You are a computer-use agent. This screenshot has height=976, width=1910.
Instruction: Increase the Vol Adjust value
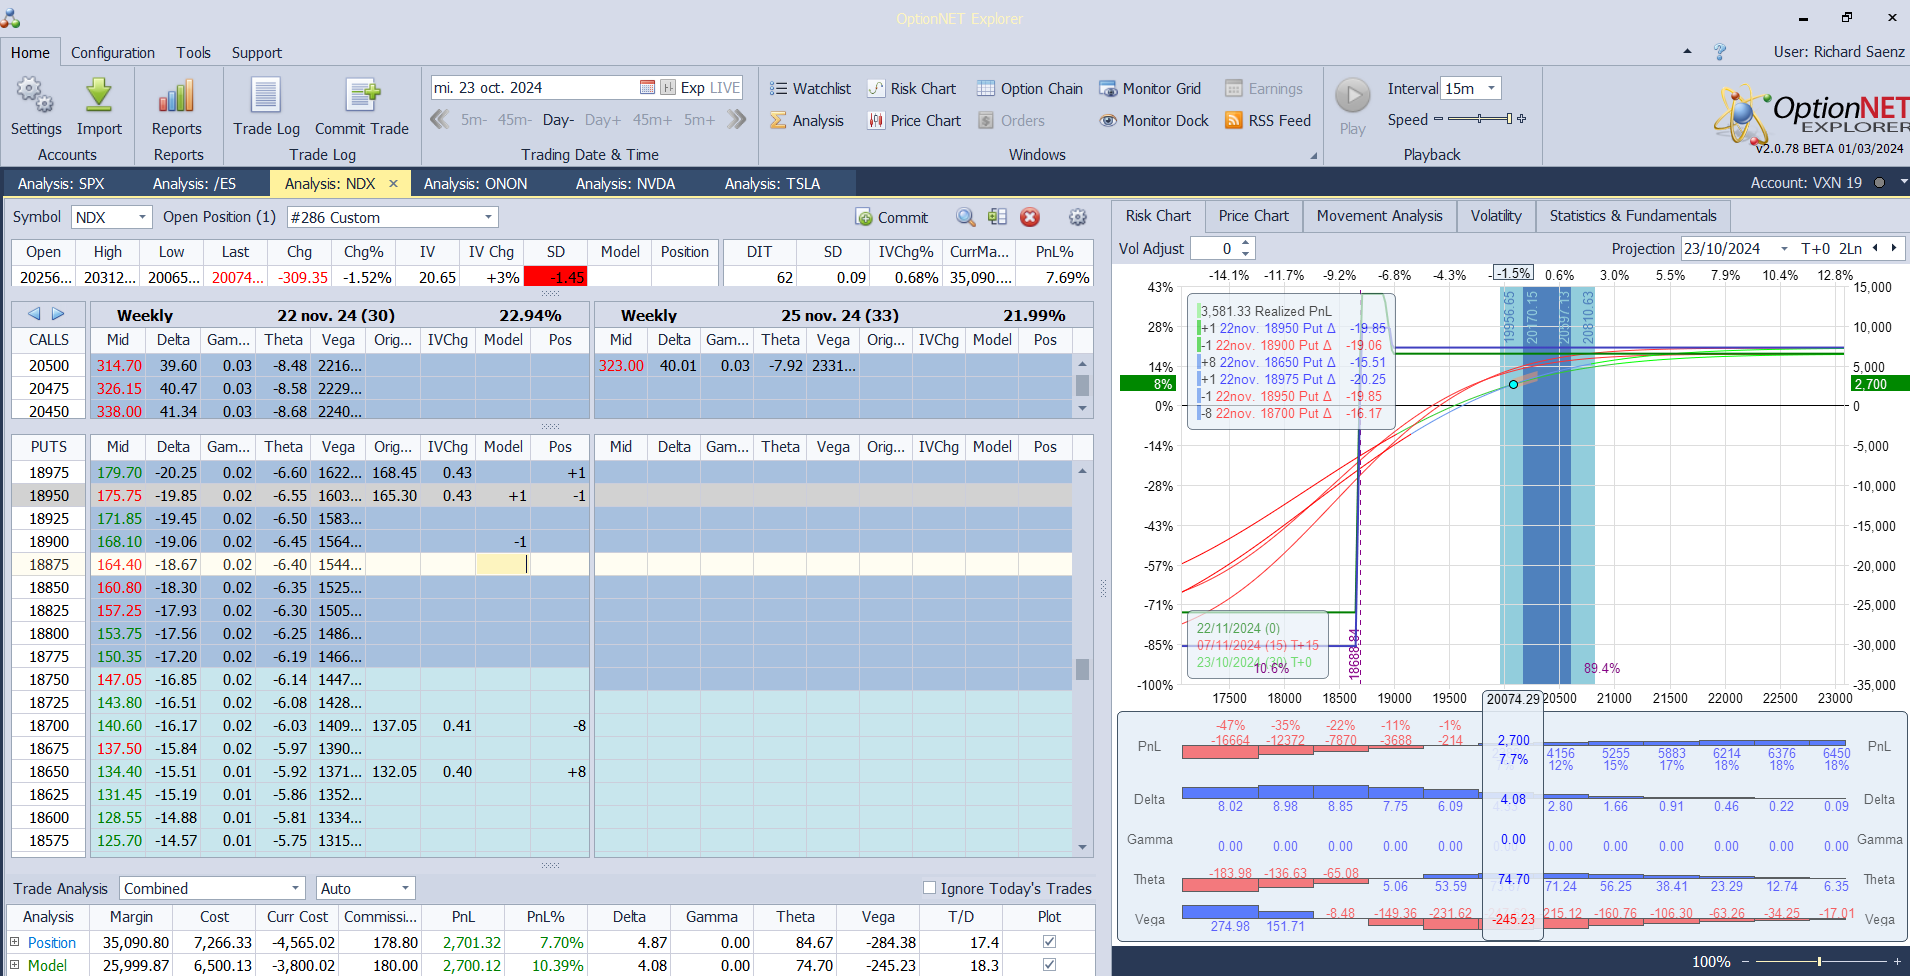point(1246,243)
